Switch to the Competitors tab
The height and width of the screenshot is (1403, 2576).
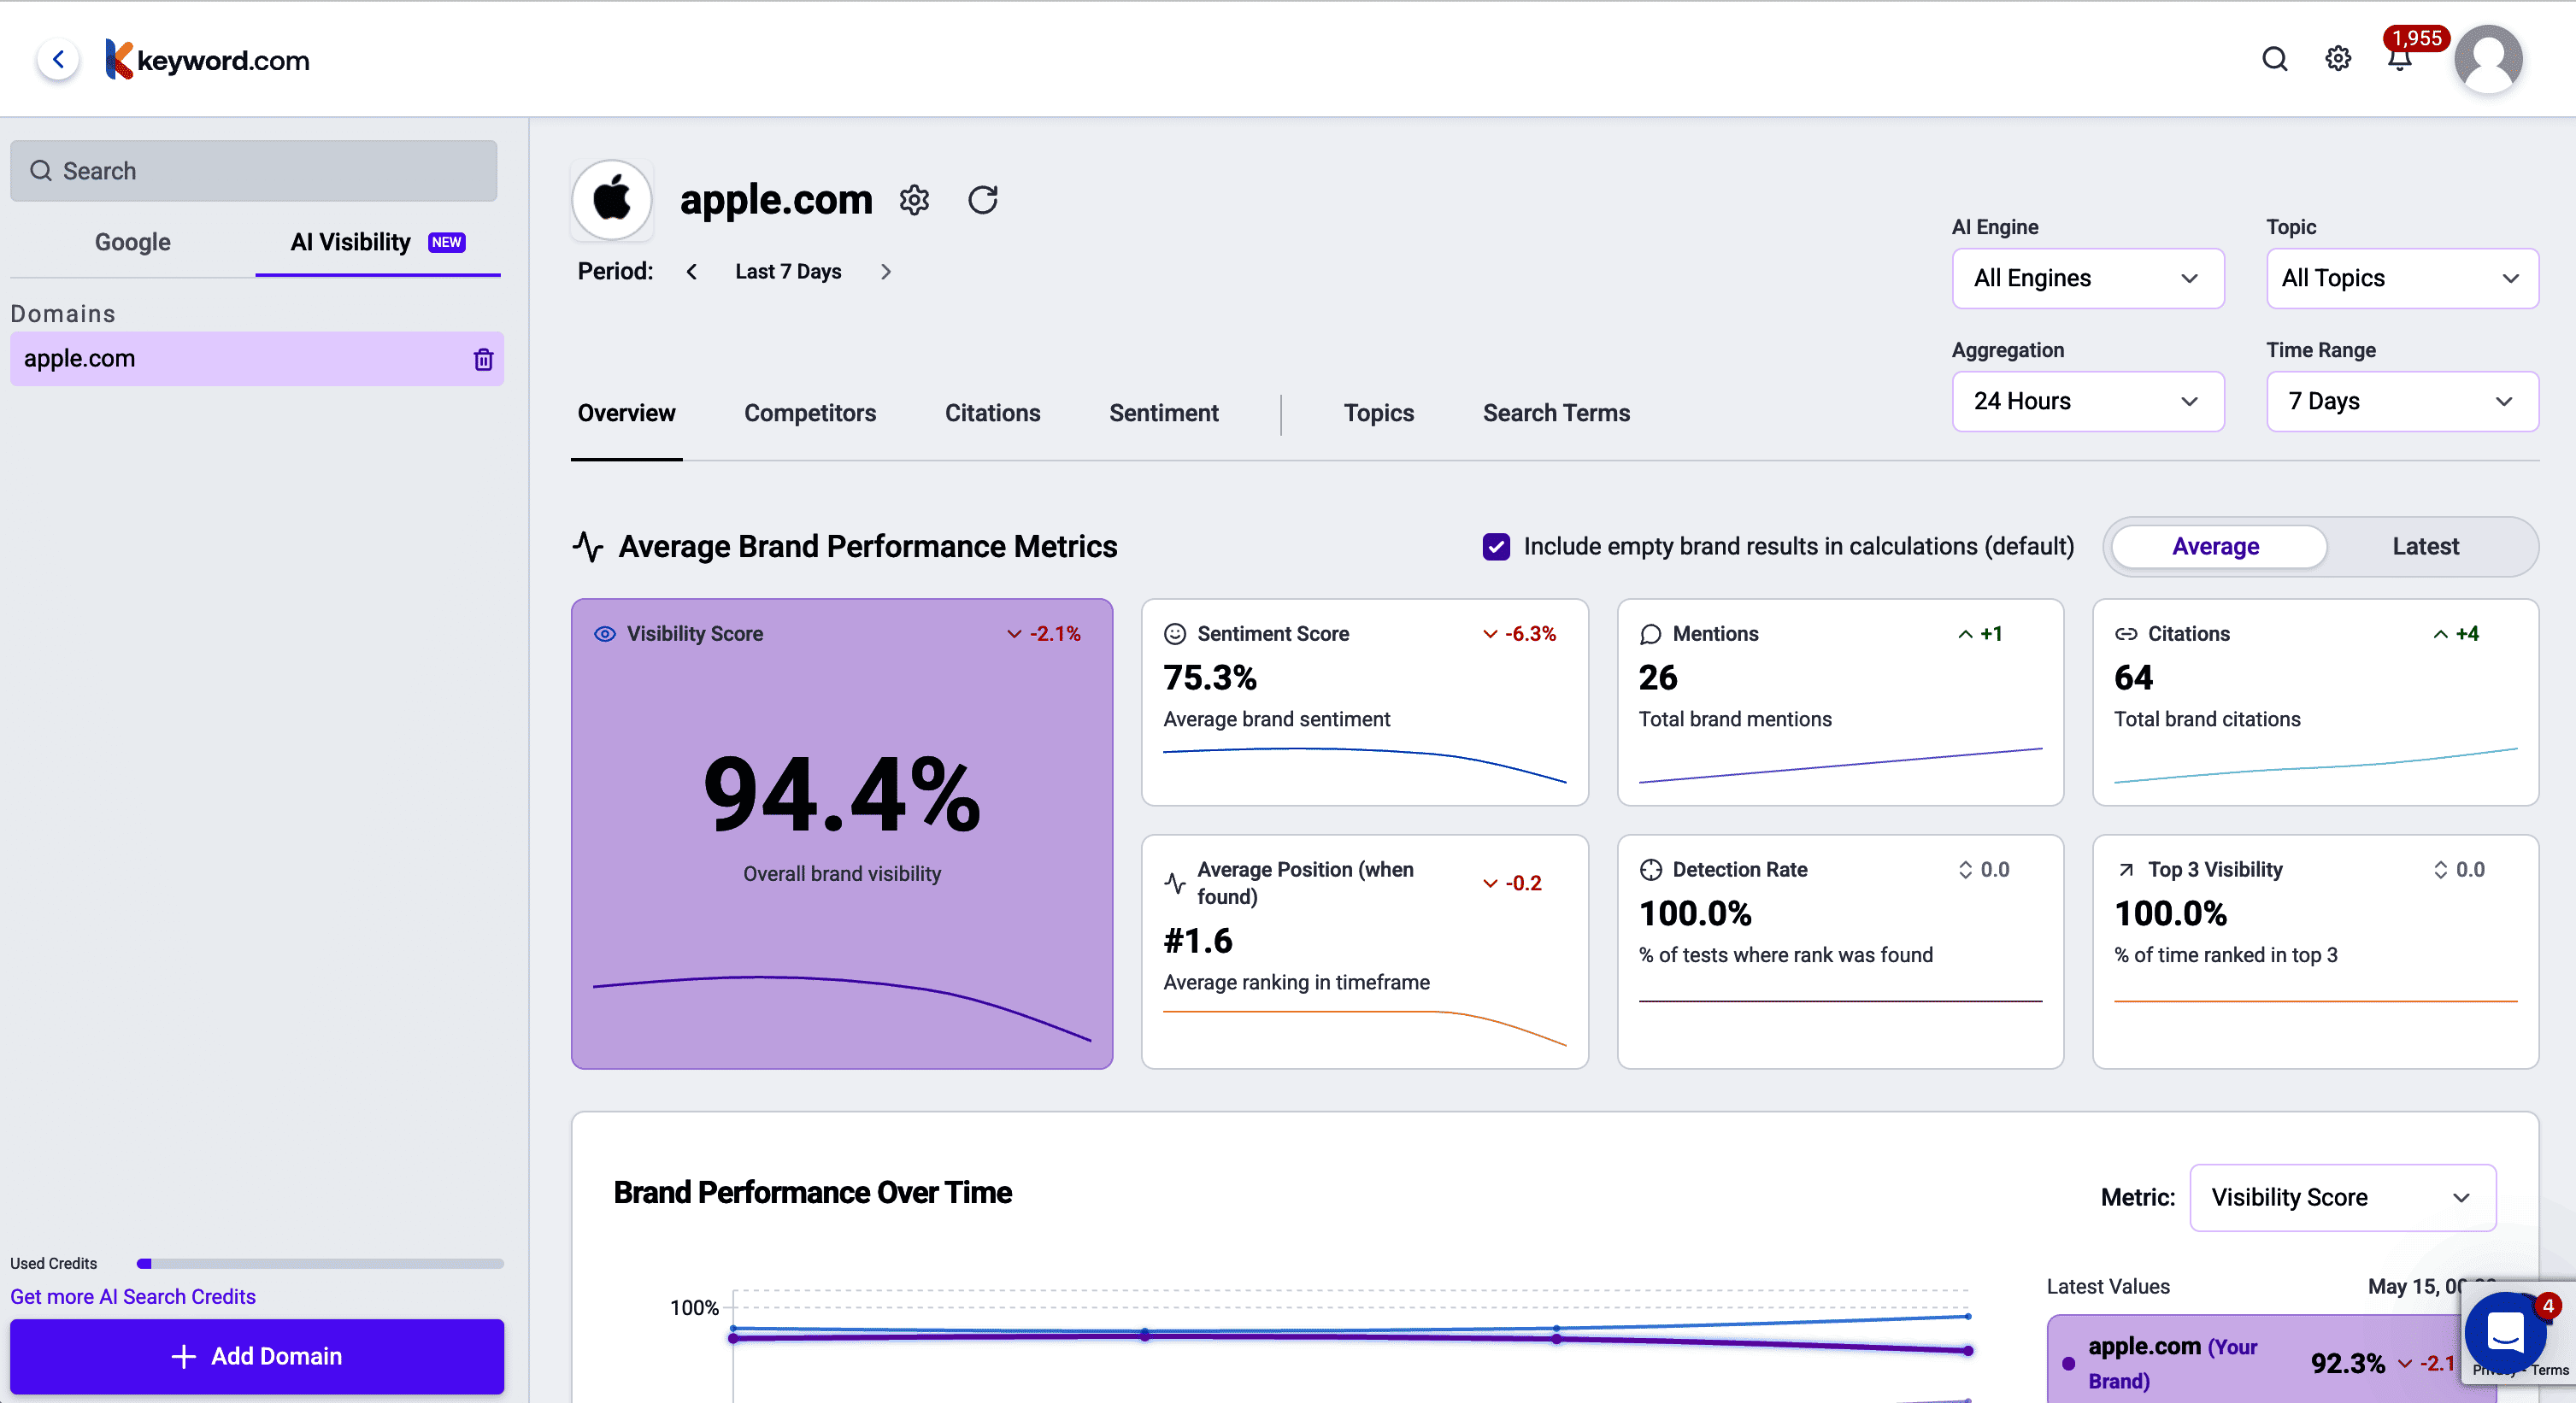coord(809,413)
